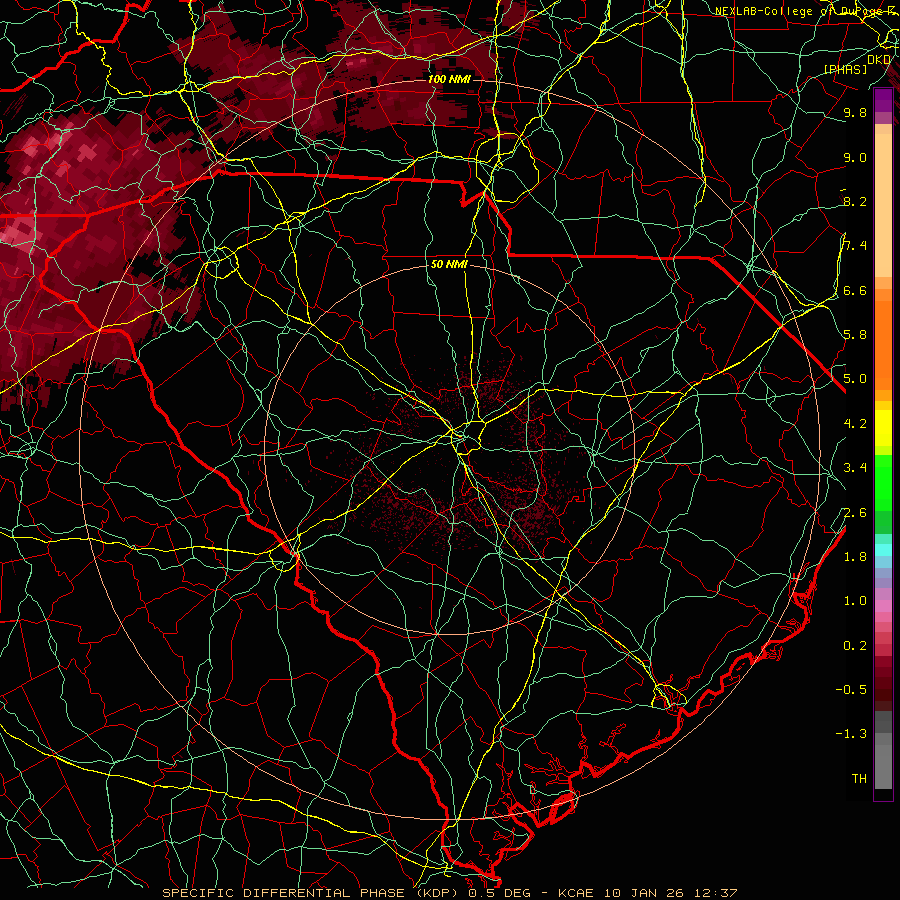
Task: Click the 5.0 value on the legend
Action: pos(855,379)
